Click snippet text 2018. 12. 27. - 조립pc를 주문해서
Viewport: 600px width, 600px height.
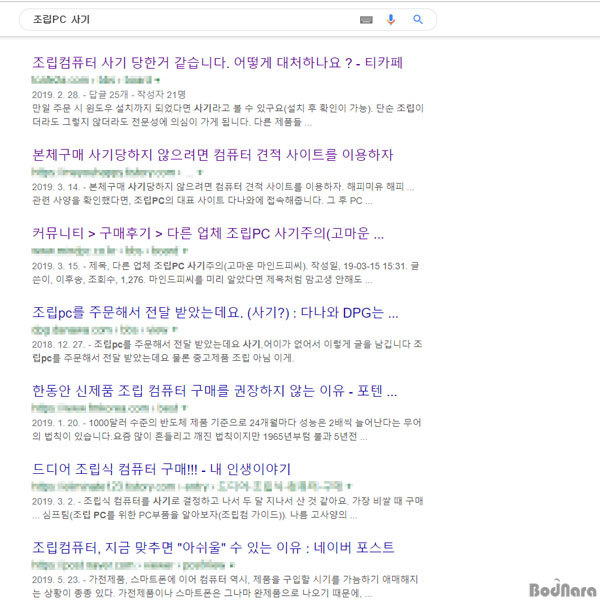pyautogui.click(x=227, y=344)
